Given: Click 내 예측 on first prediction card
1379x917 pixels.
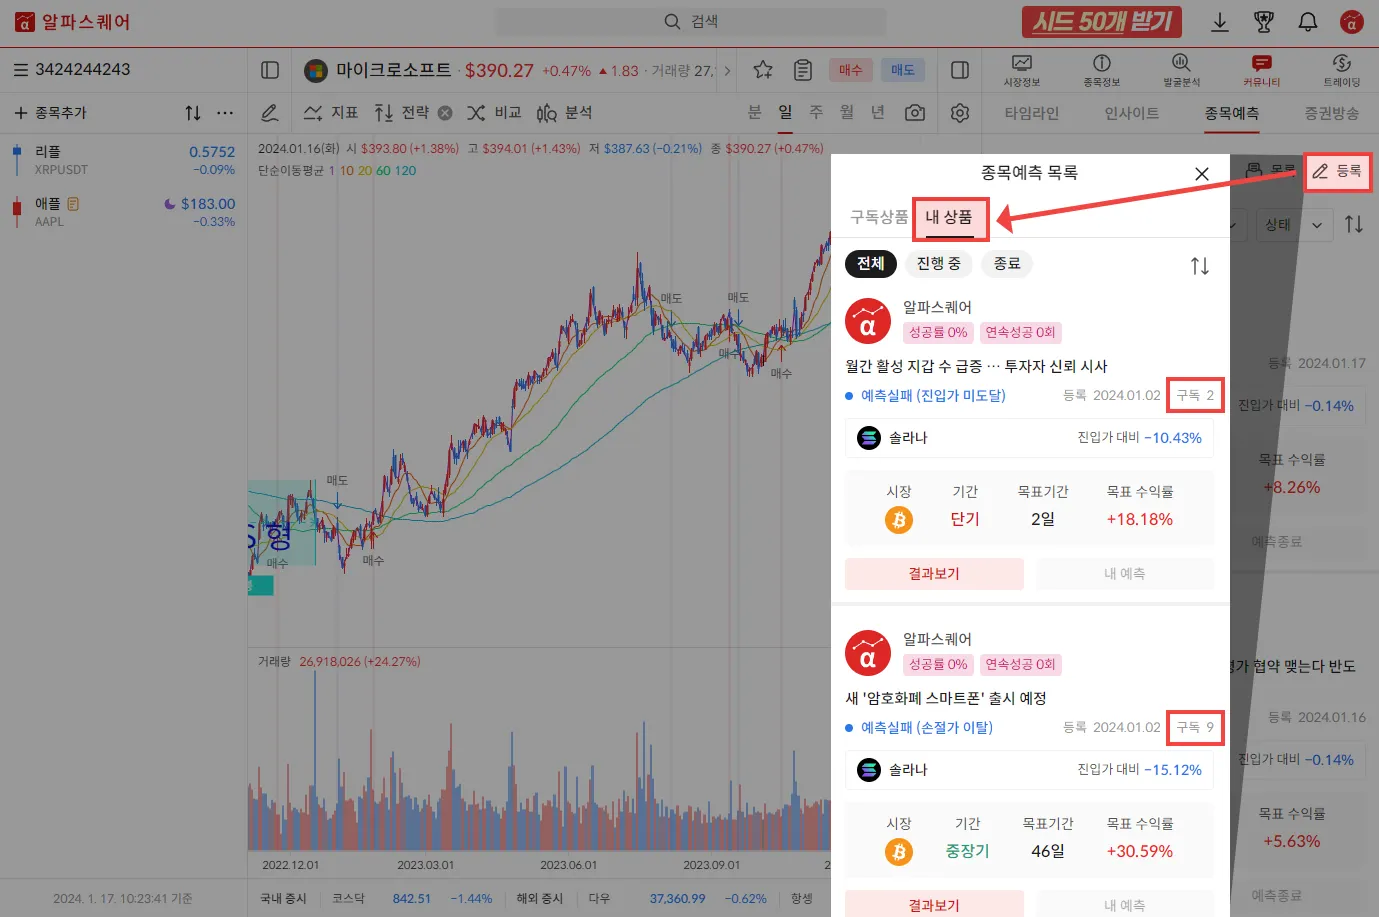Looking at the screenshot, I should [x=1125, y=574].
